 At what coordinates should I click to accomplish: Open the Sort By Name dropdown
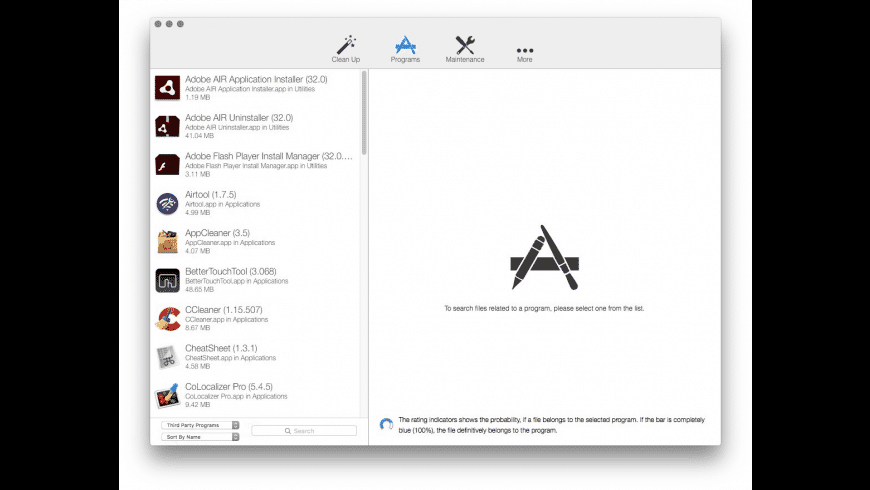coord(200,437)
